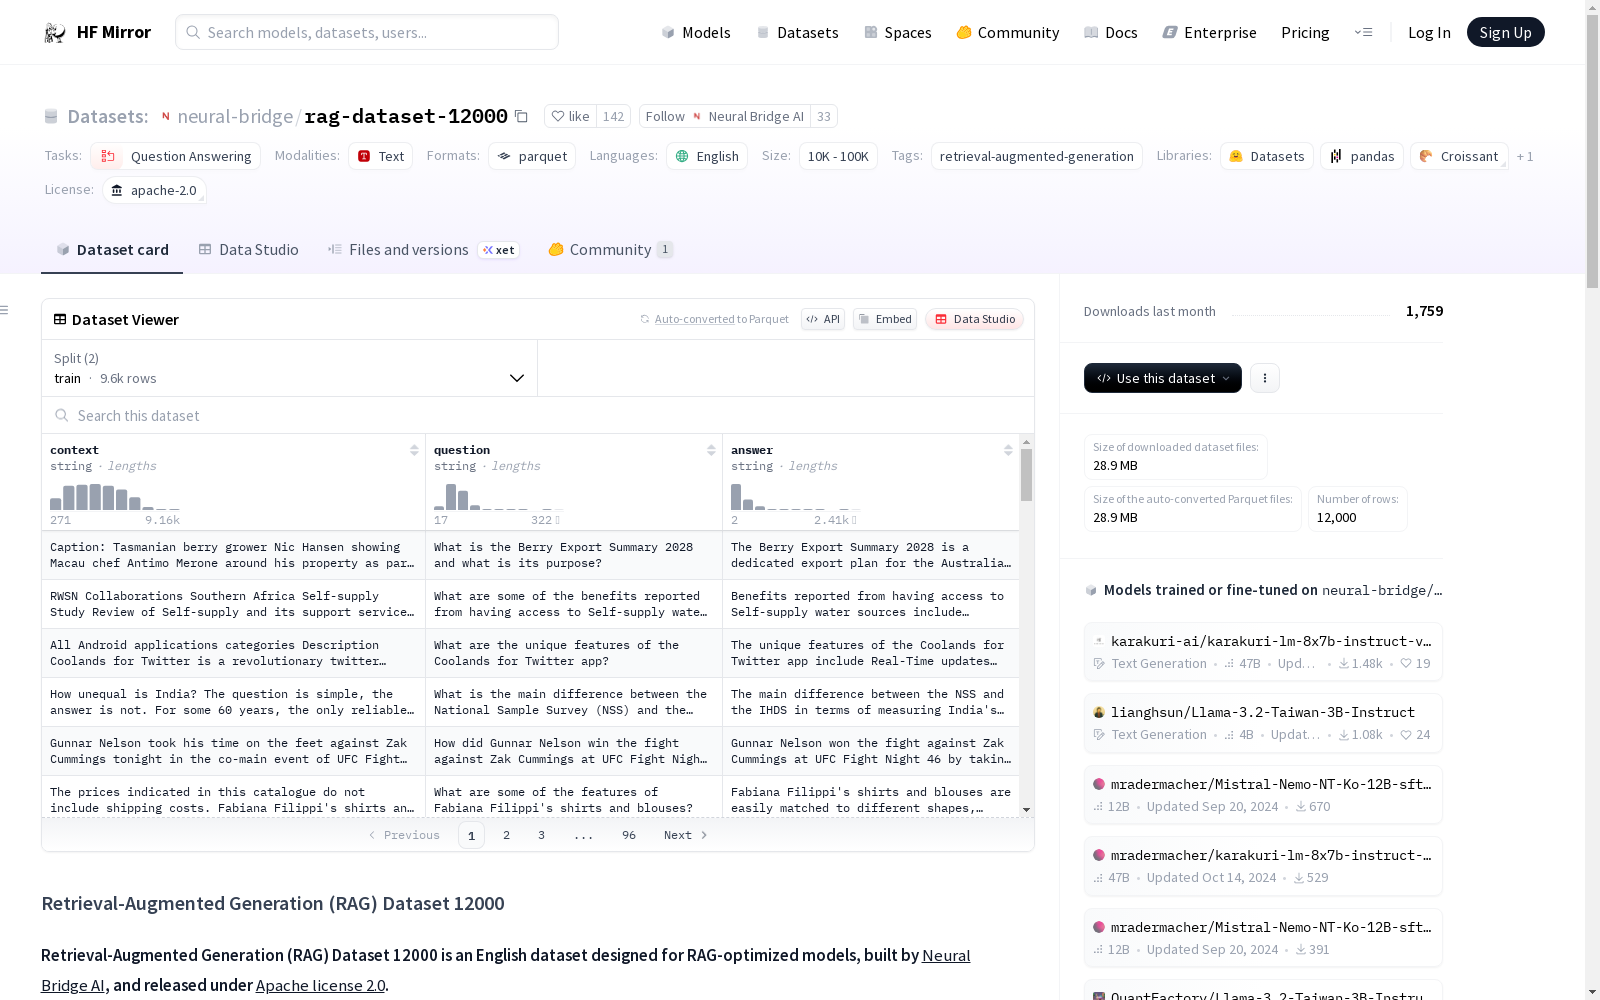Open the three-dot more options button
This screenshot has width=1600, height=1000.
point(1265,378)
